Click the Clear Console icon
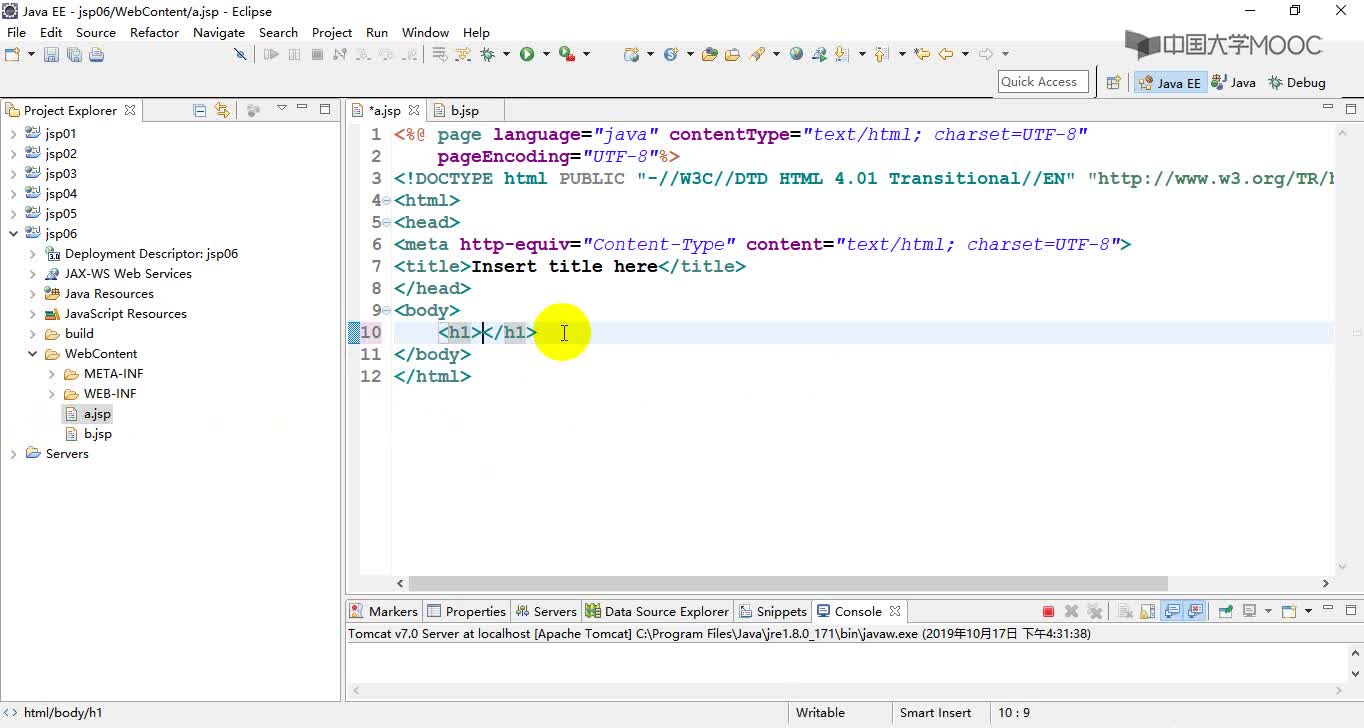The width and height of the screenshot is (1364, 728). [x=1125, y=611]
